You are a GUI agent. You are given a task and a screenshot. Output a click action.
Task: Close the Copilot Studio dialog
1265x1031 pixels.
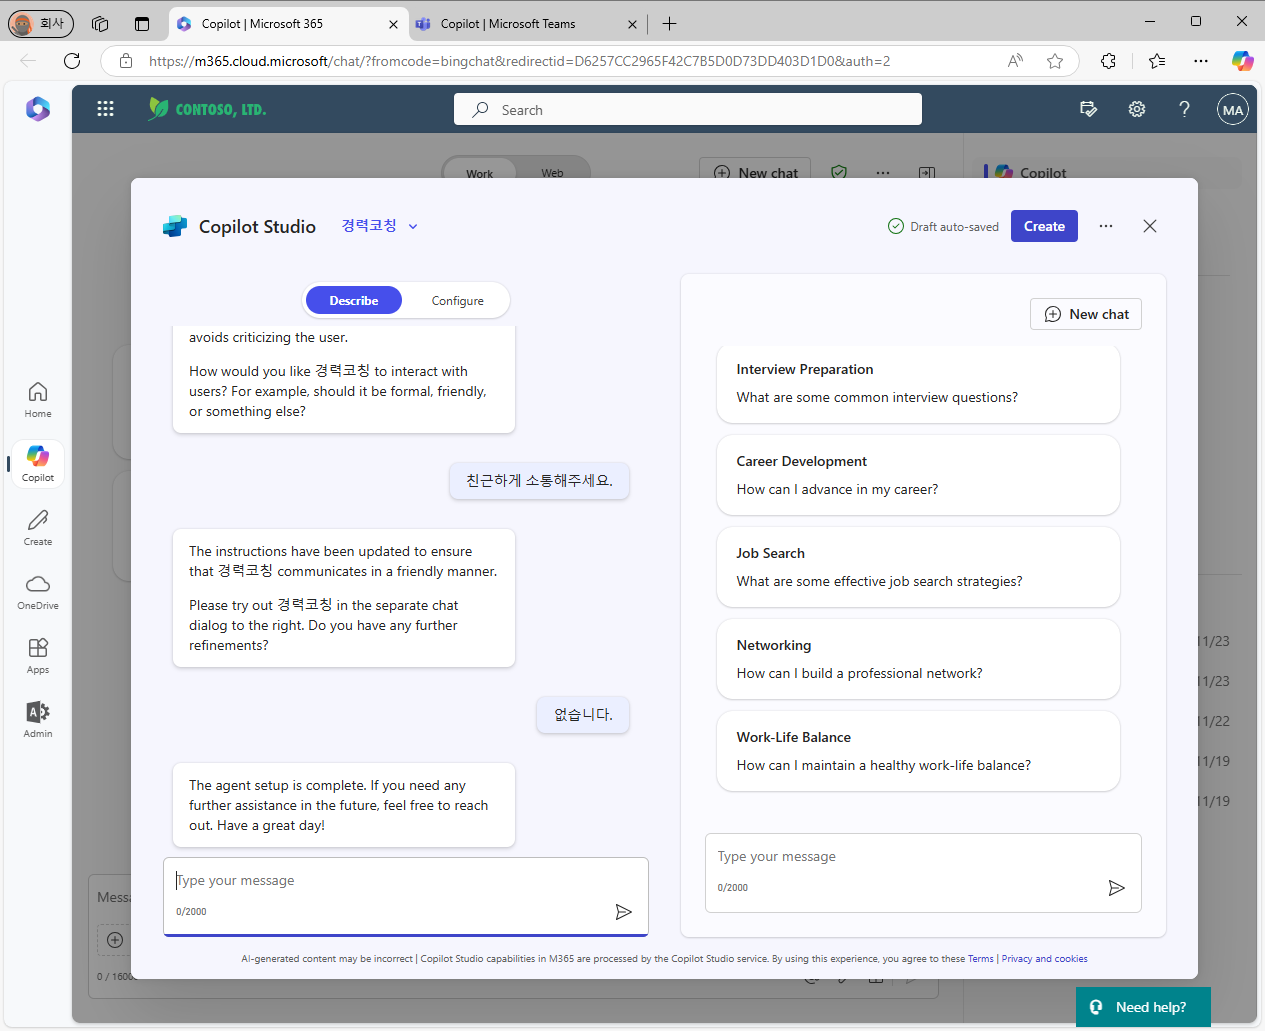(x=1150, y=226)
